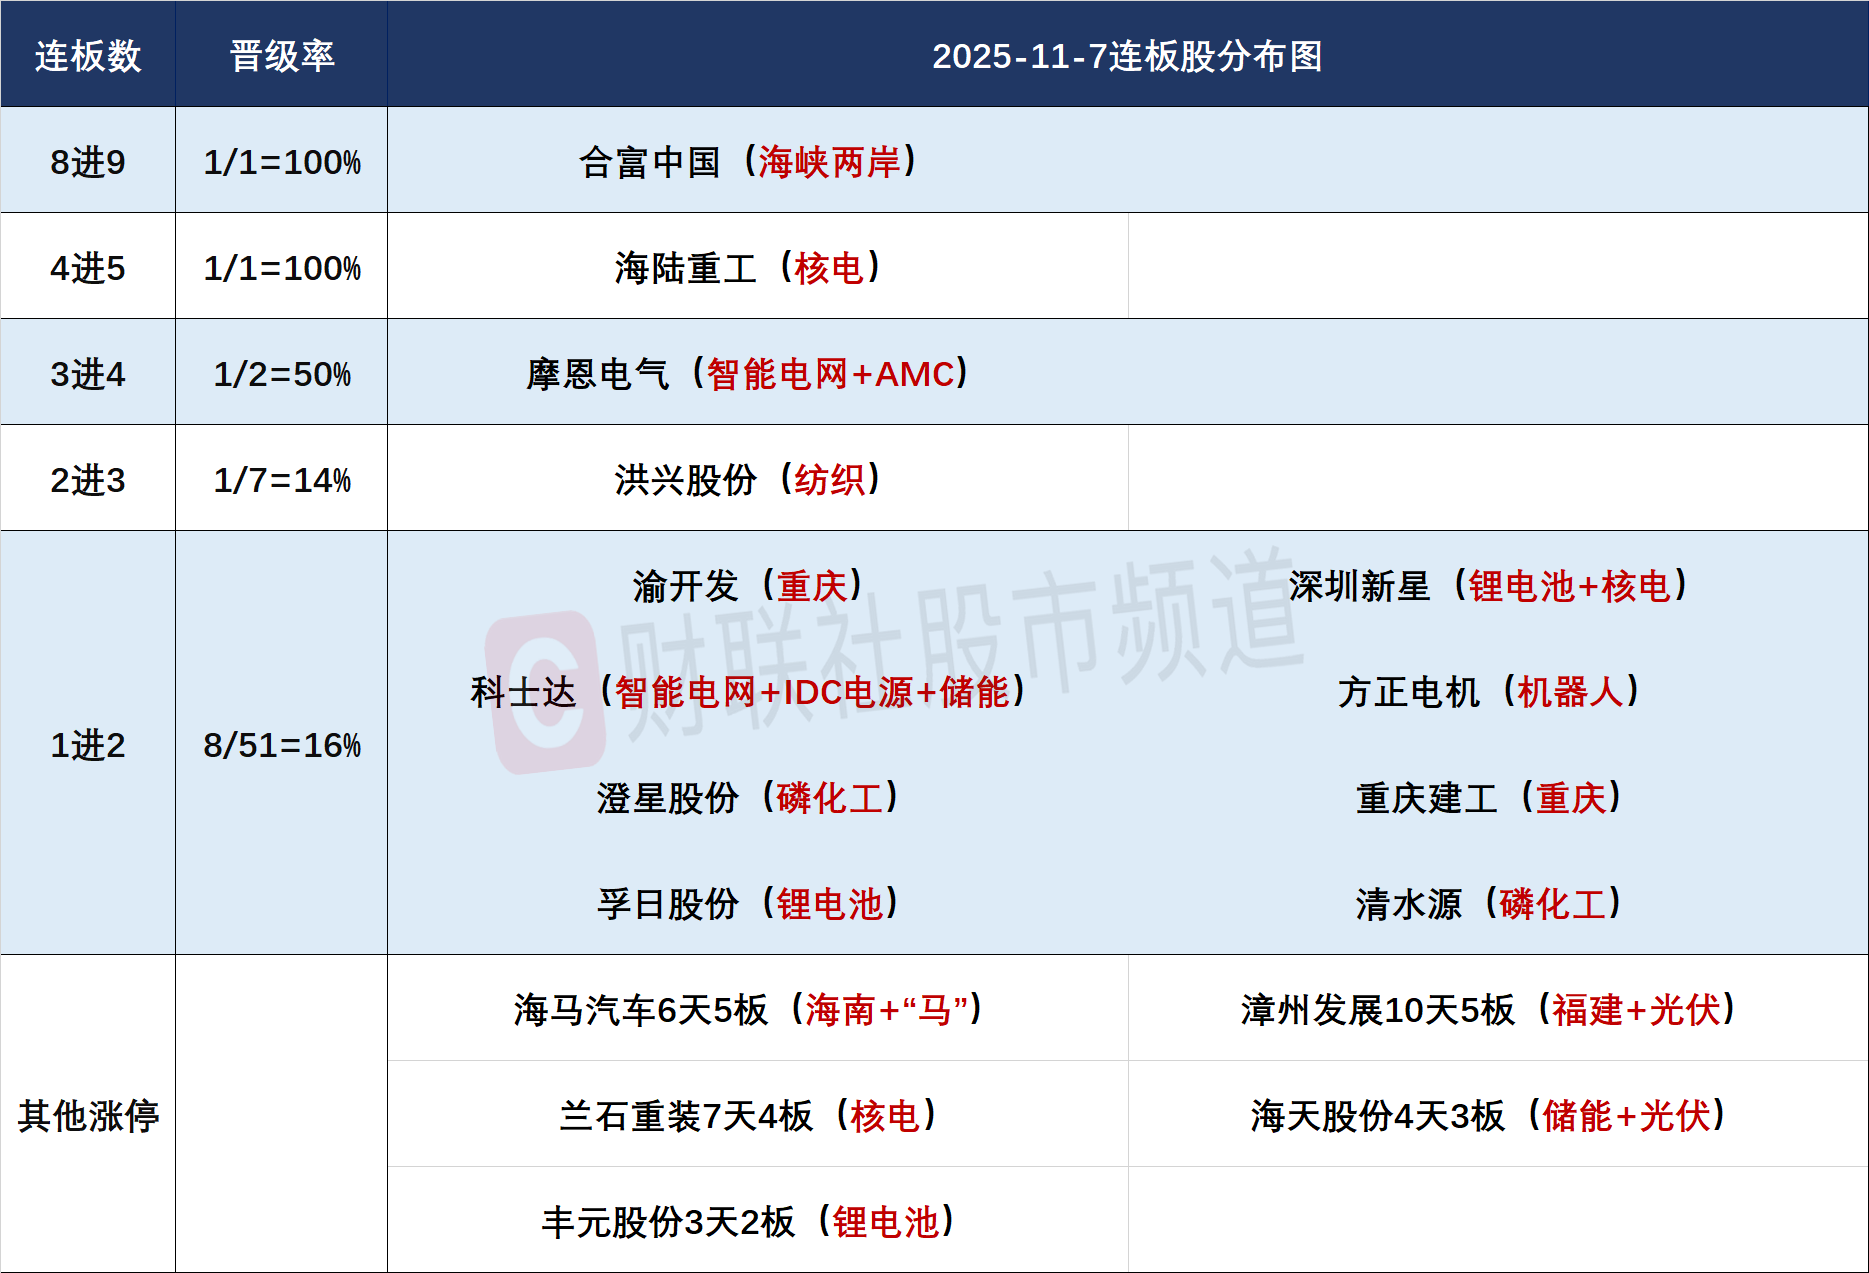Image resolution: width=1869 pixels, height=1273 pixels.
Task: Select "1/1=100%" in the 8进9 row
Action: click(x=282, y=161)
